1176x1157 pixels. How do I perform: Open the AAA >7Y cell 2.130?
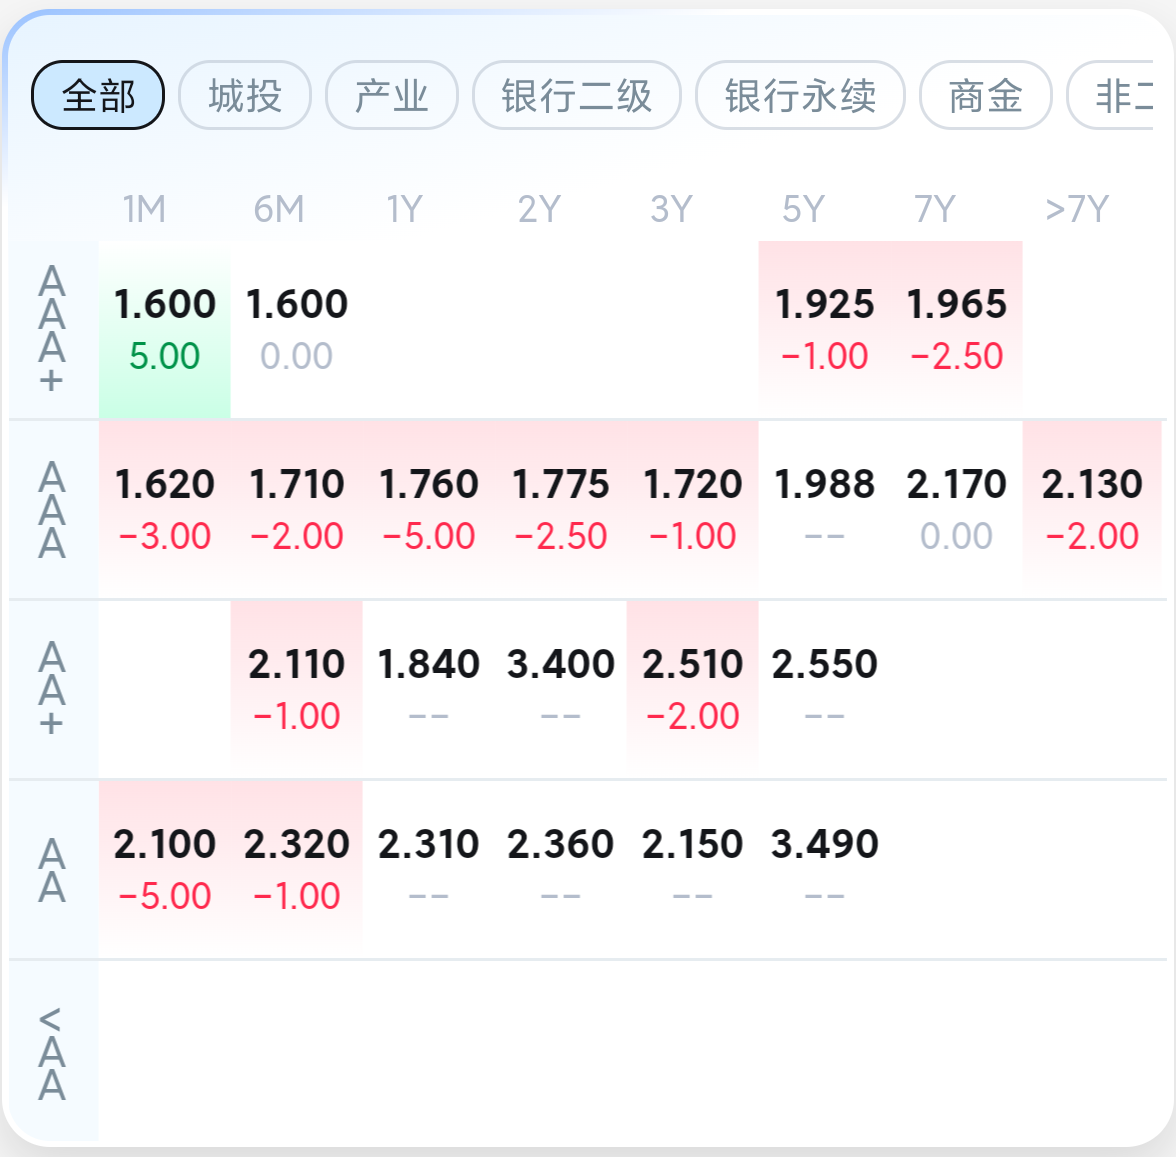1092,510
